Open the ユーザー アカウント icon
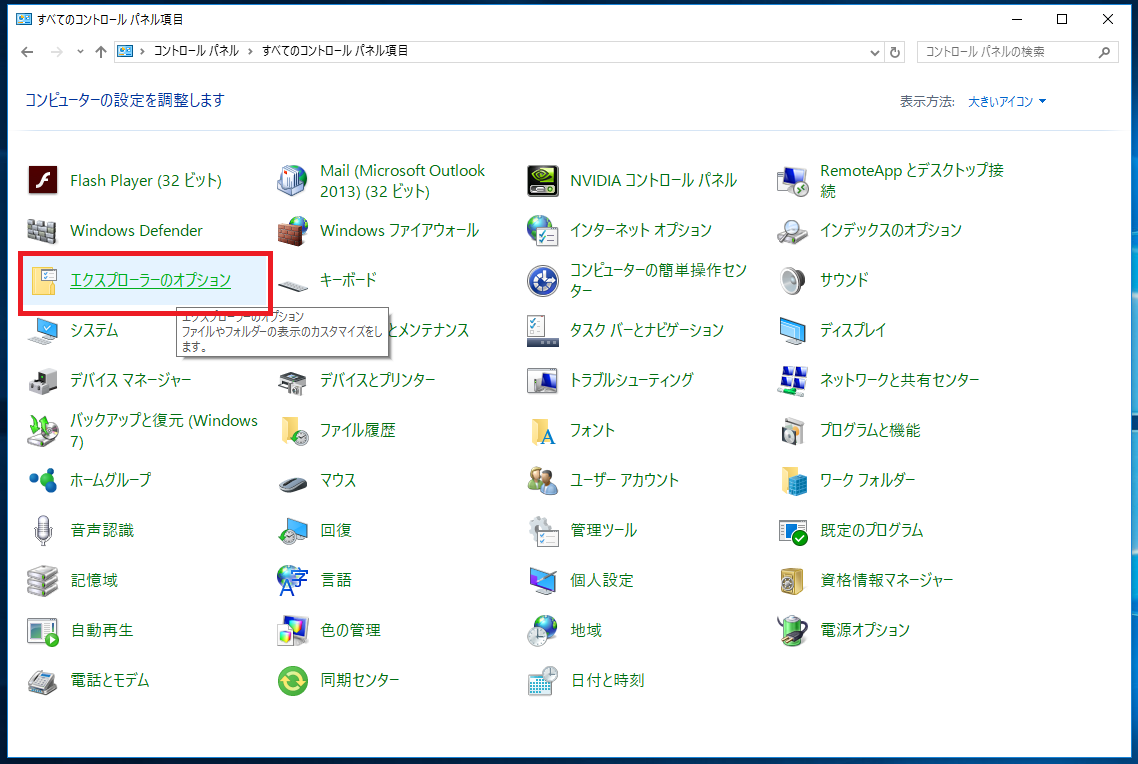1138x764 pixels. 543,480
